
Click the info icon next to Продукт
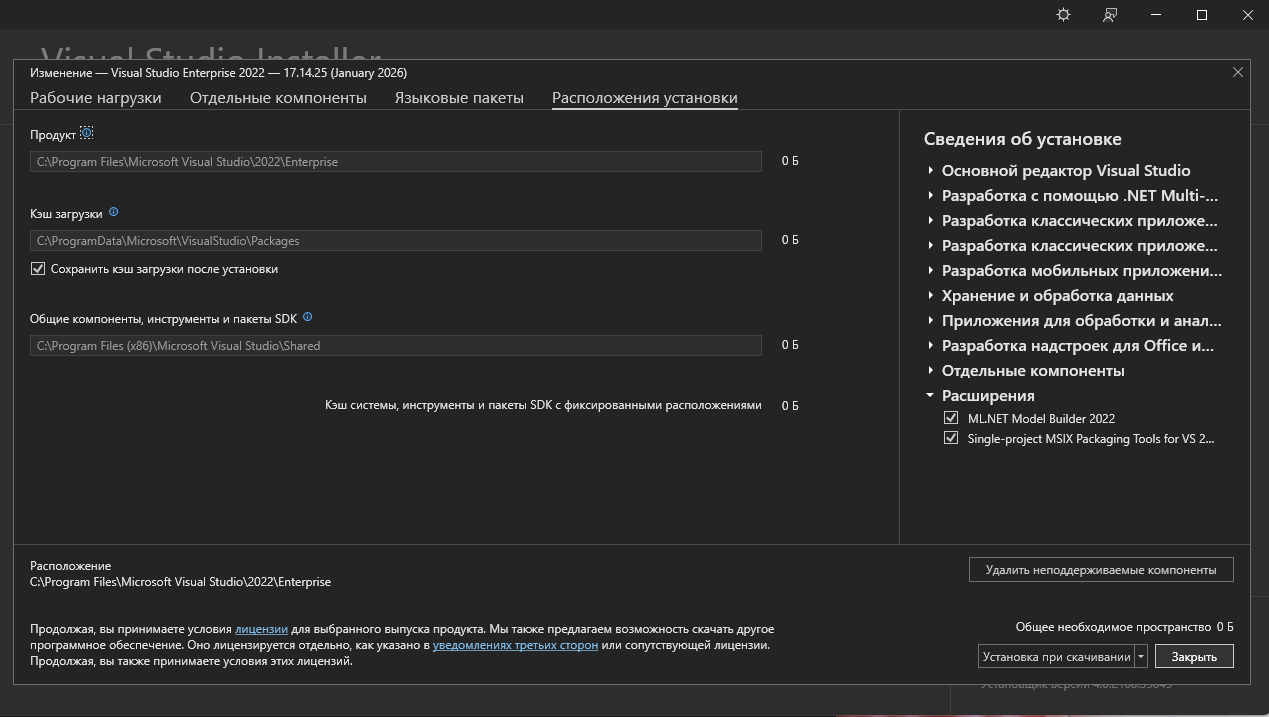coord(87,133)
